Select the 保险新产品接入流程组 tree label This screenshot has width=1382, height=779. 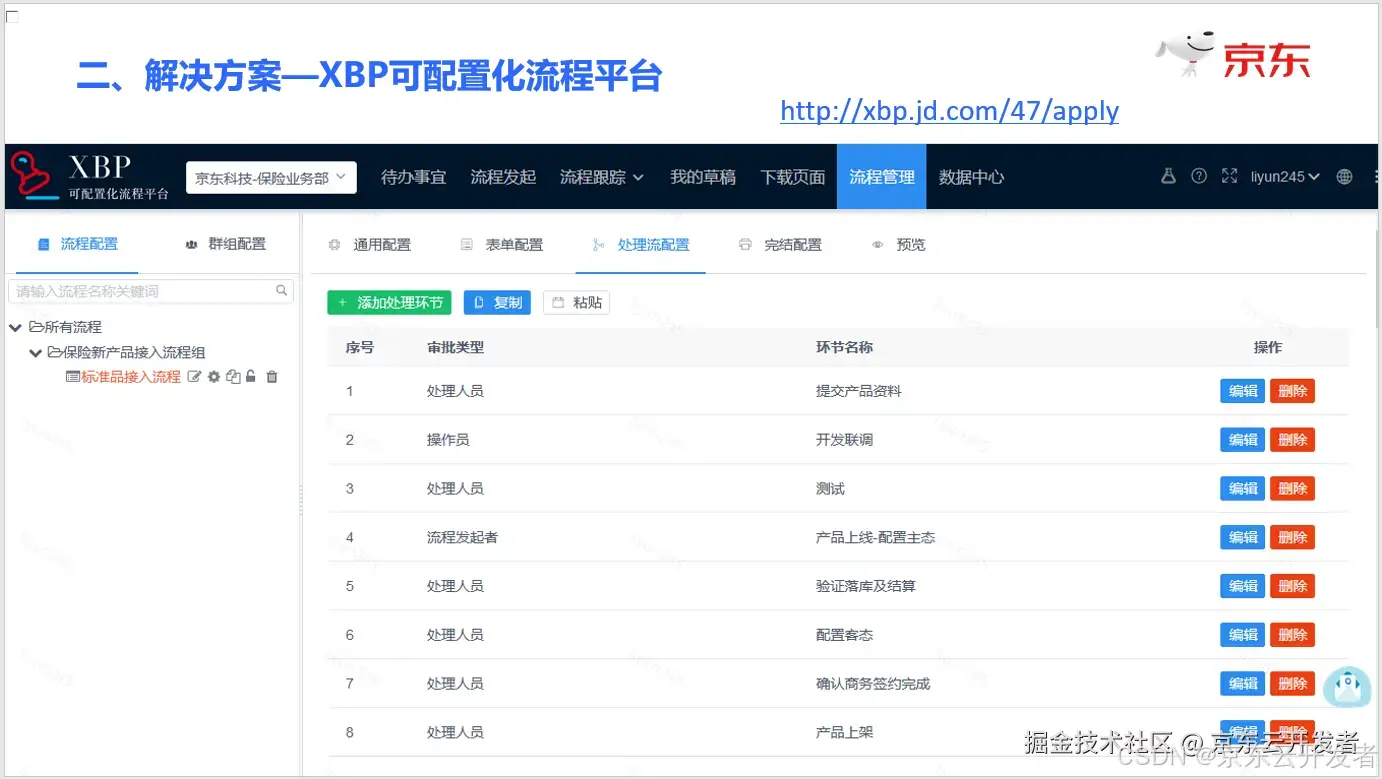pos(134,352)
